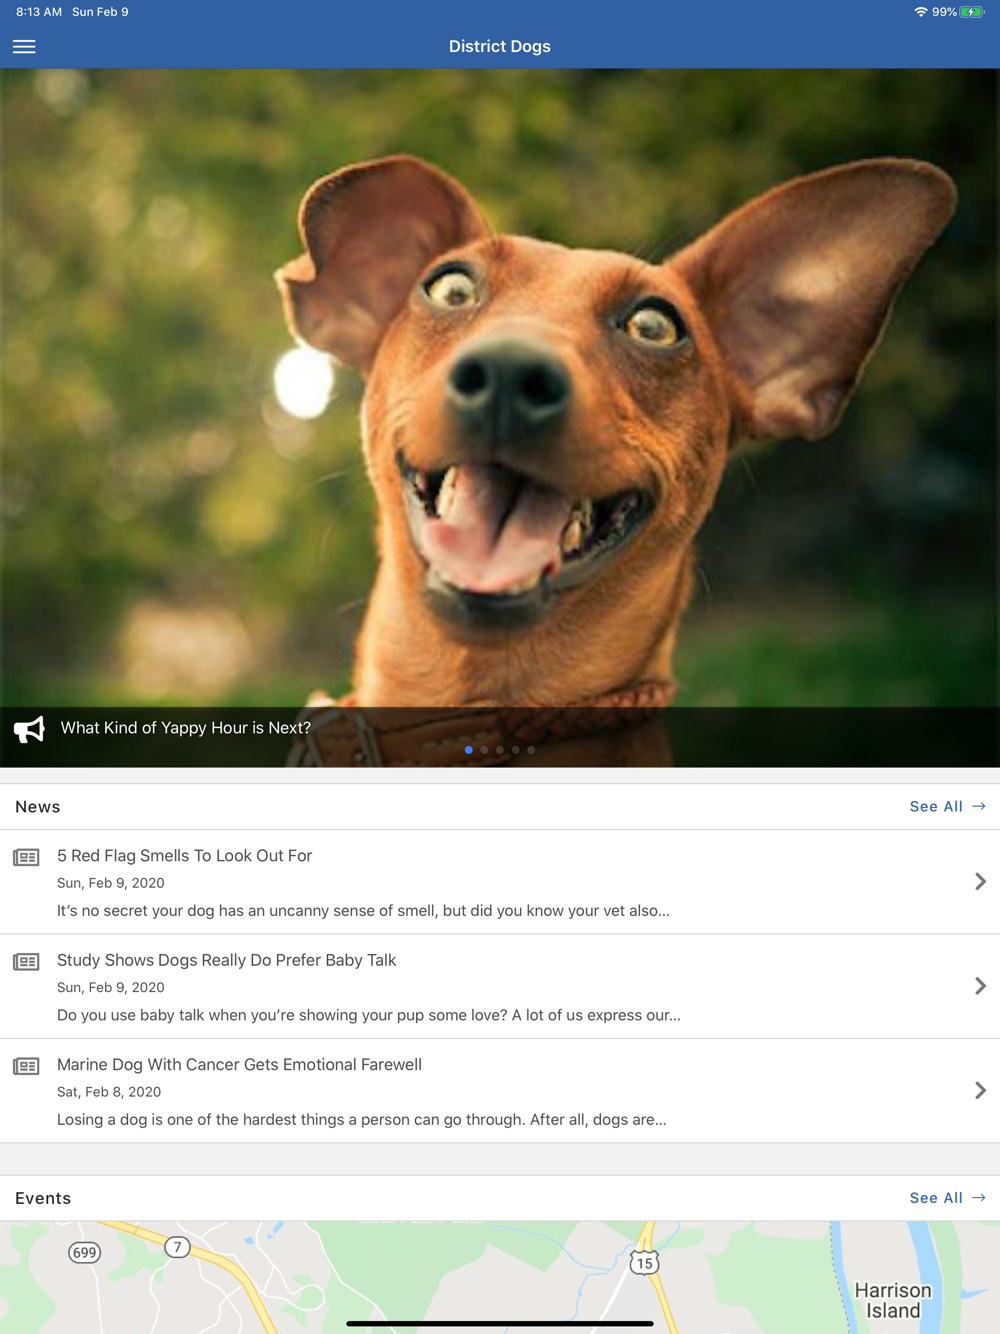This screenshot has height=1334, width=1000.
Task: Expand Marine Dog Farewell chevron
Action: [980, 1090]
